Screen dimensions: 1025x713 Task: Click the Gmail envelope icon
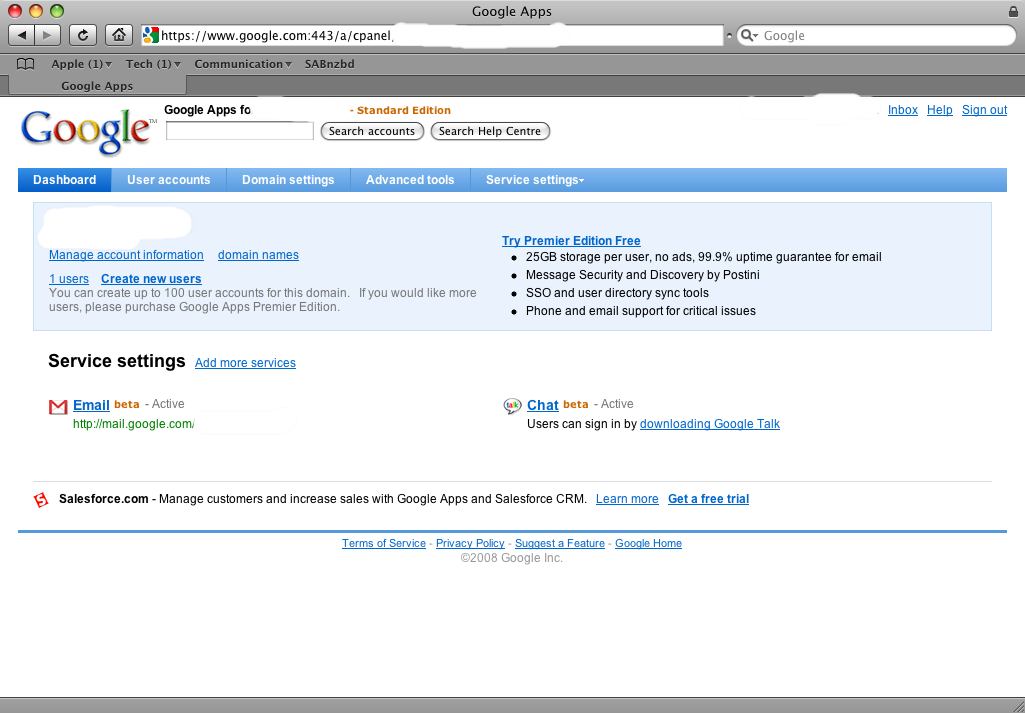[x=58, y=406]
